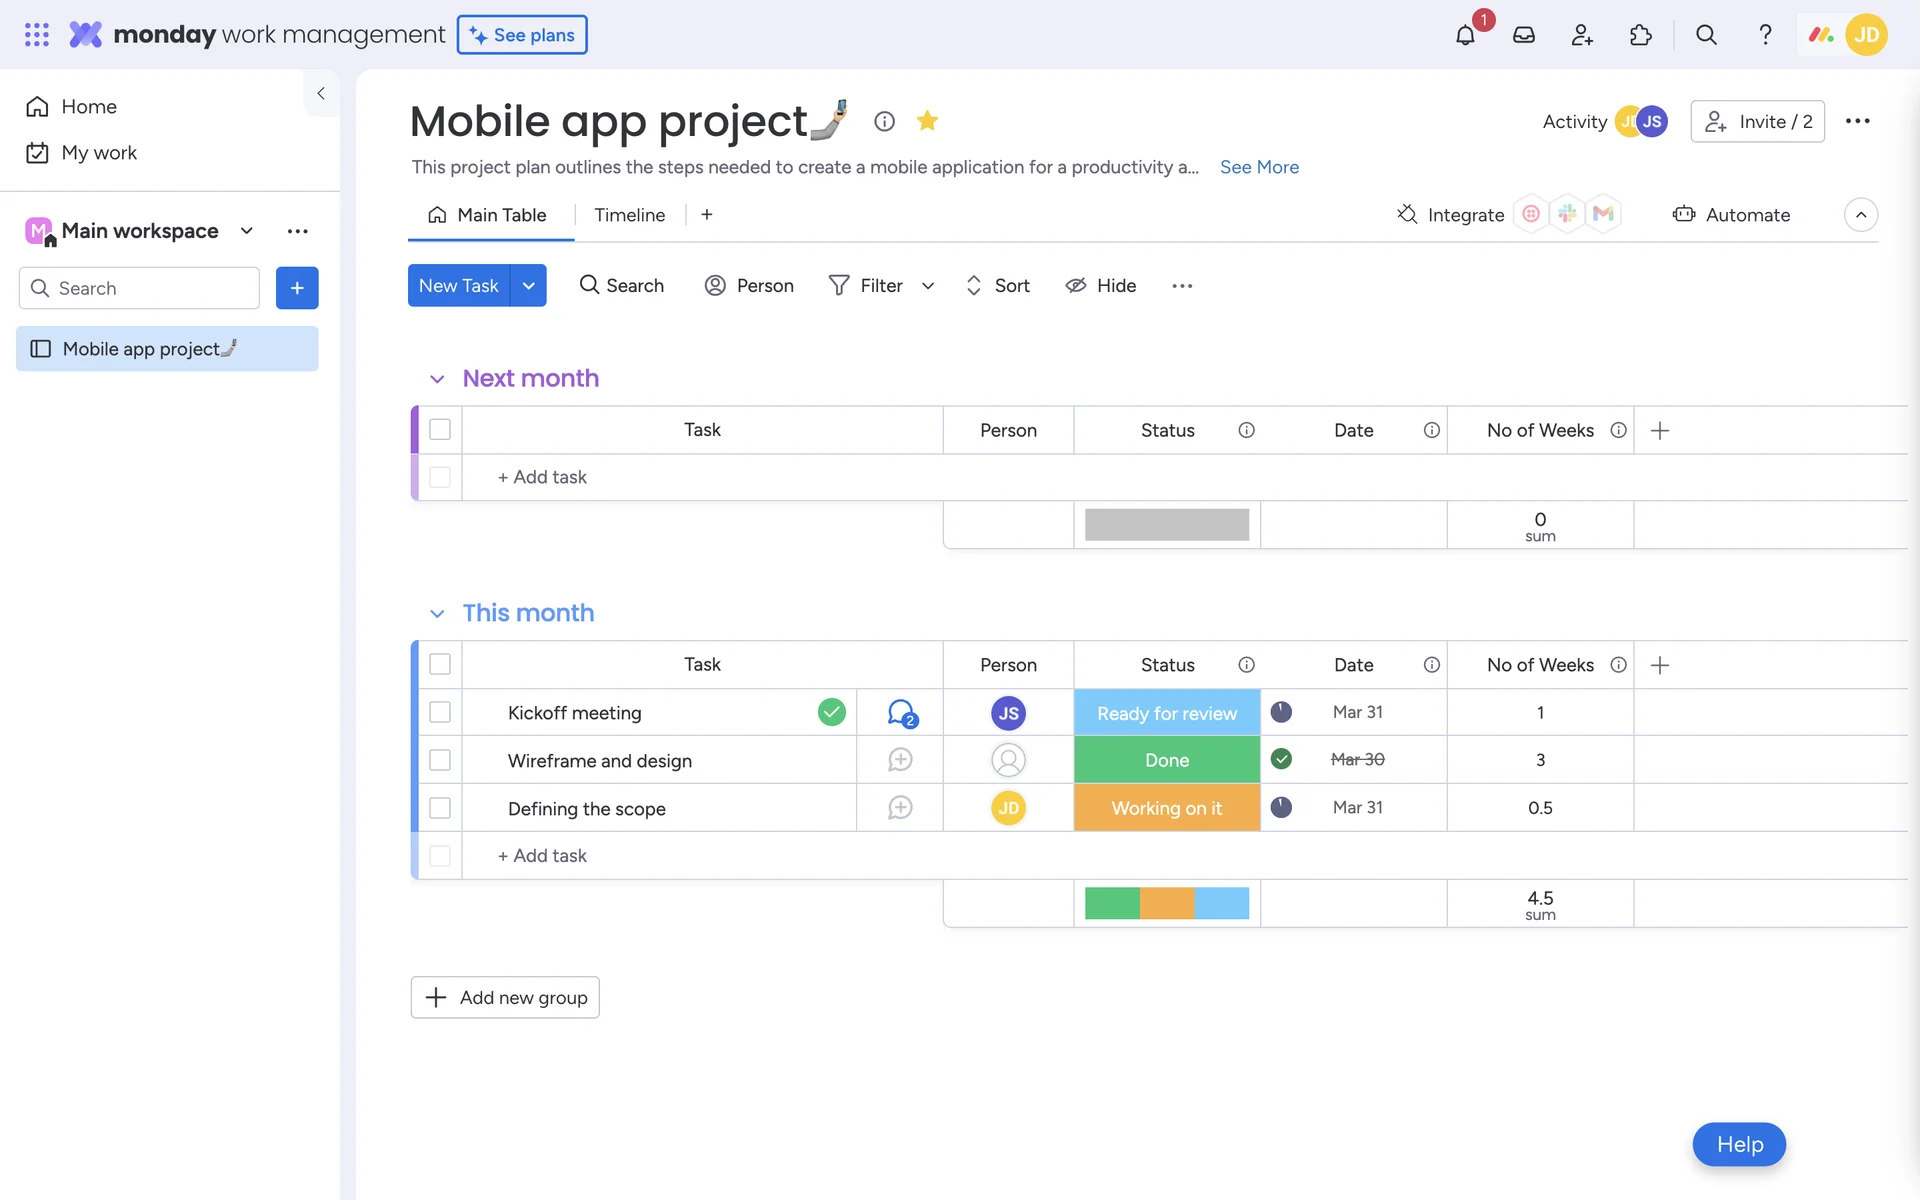Click the invite members icon in top bar
Image resolution: width=1920 pixels, height=1200 pixels.
1582,35
